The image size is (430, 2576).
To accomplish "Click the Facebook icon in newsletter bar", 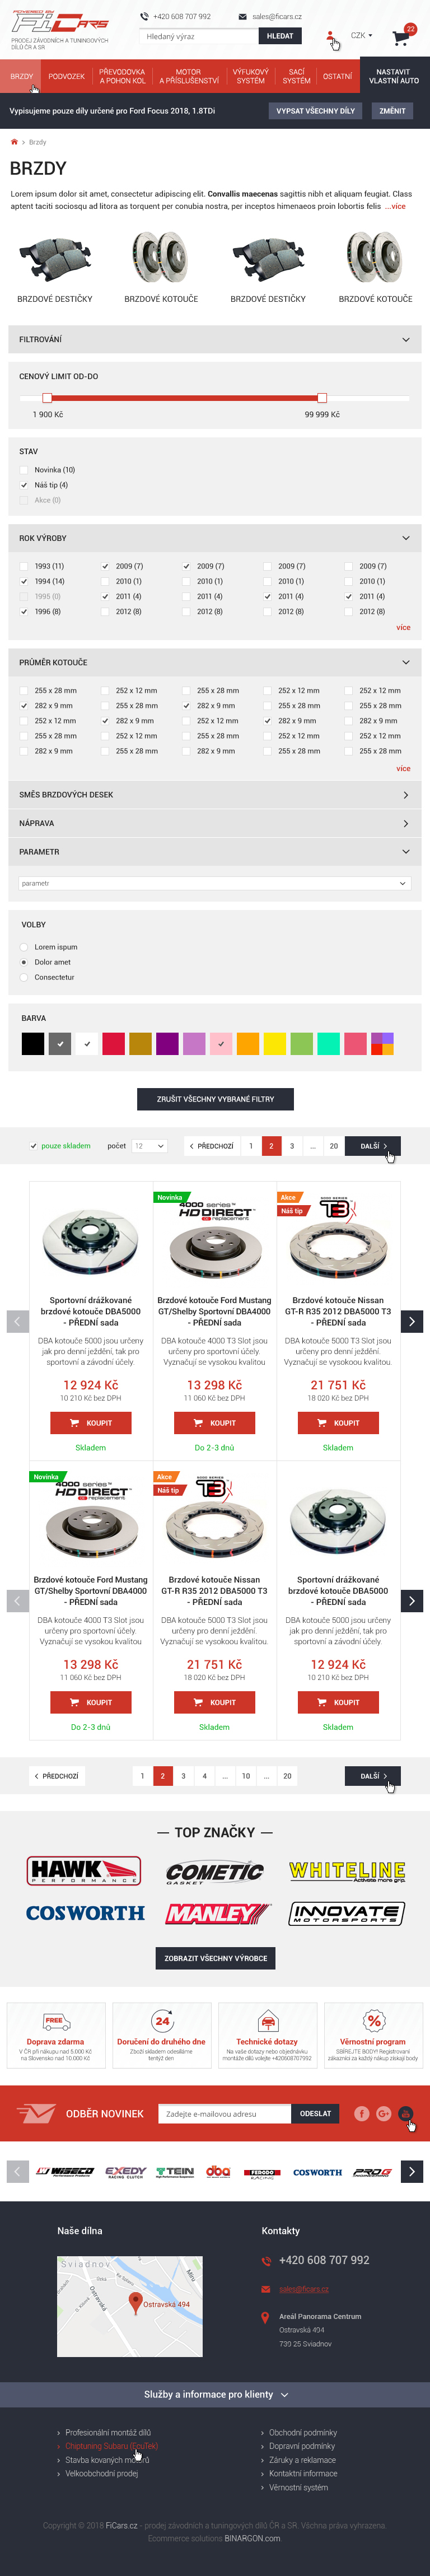I will [362, 2113].
